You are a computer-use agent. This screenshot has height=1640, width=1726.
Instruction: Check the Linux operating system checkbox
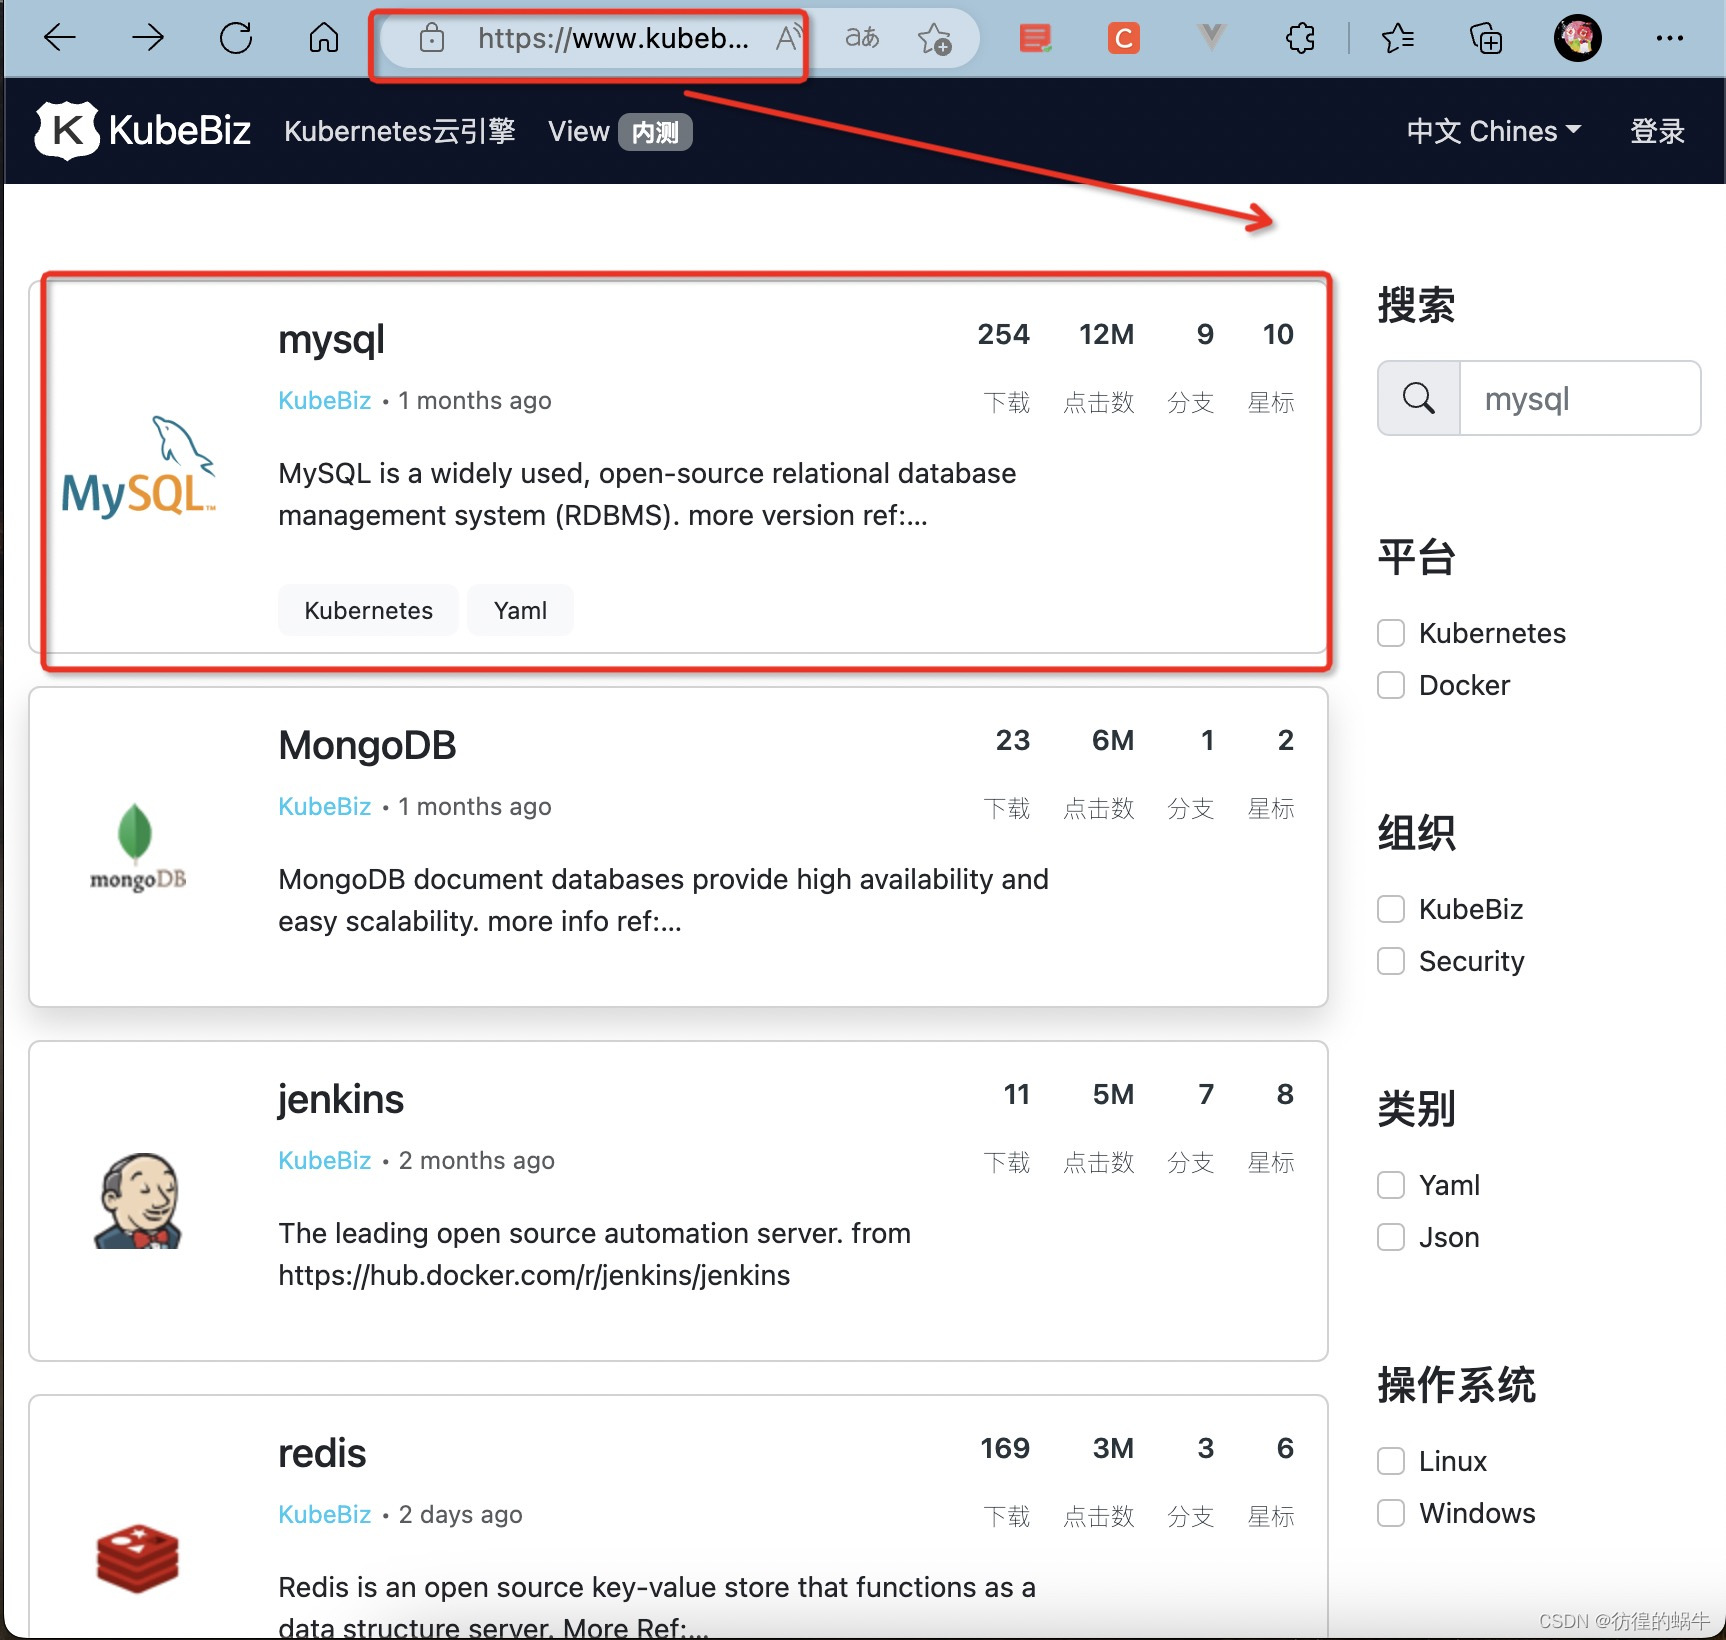pyautogui.click(x=1391, y=1461)
